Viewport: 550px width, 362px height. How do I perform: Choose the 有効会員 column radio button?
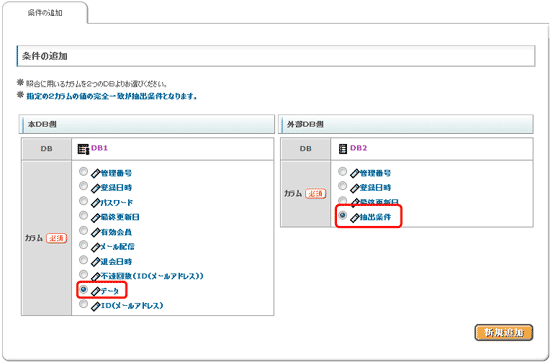point(83,230)
